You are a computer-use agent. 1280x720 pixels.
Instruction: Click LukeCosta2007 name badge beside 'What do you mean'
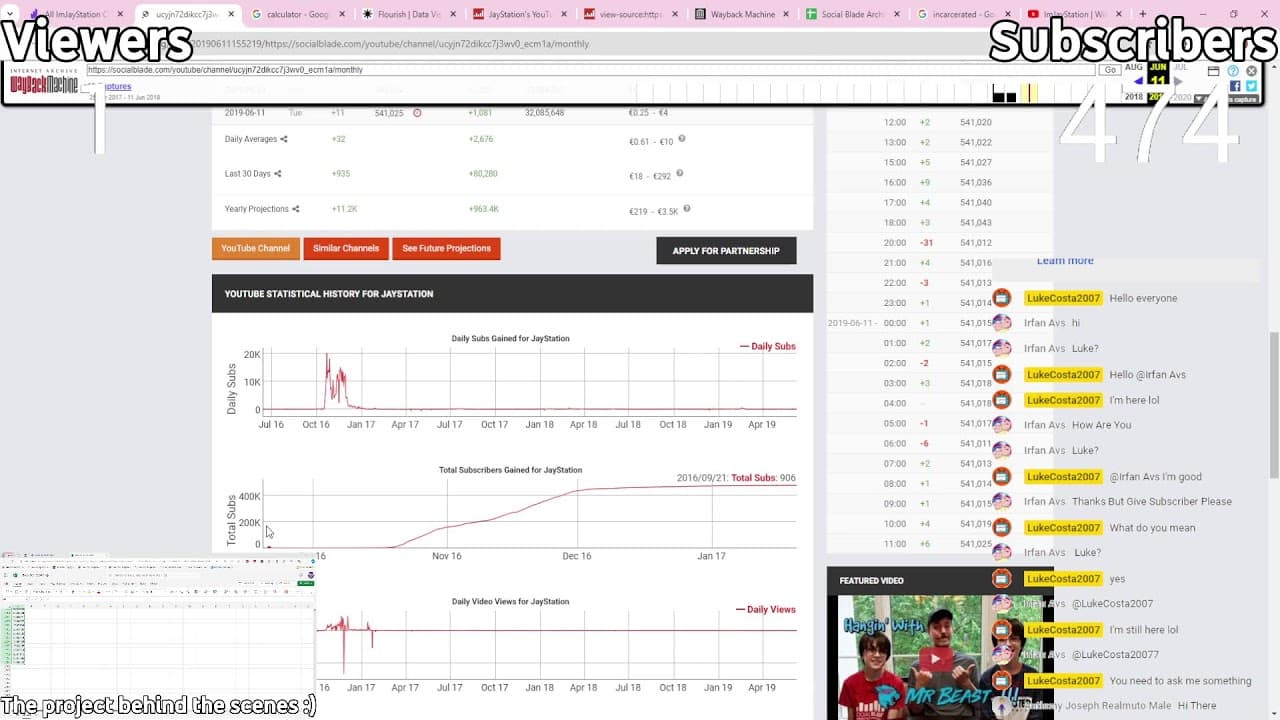pos(1064,528)
